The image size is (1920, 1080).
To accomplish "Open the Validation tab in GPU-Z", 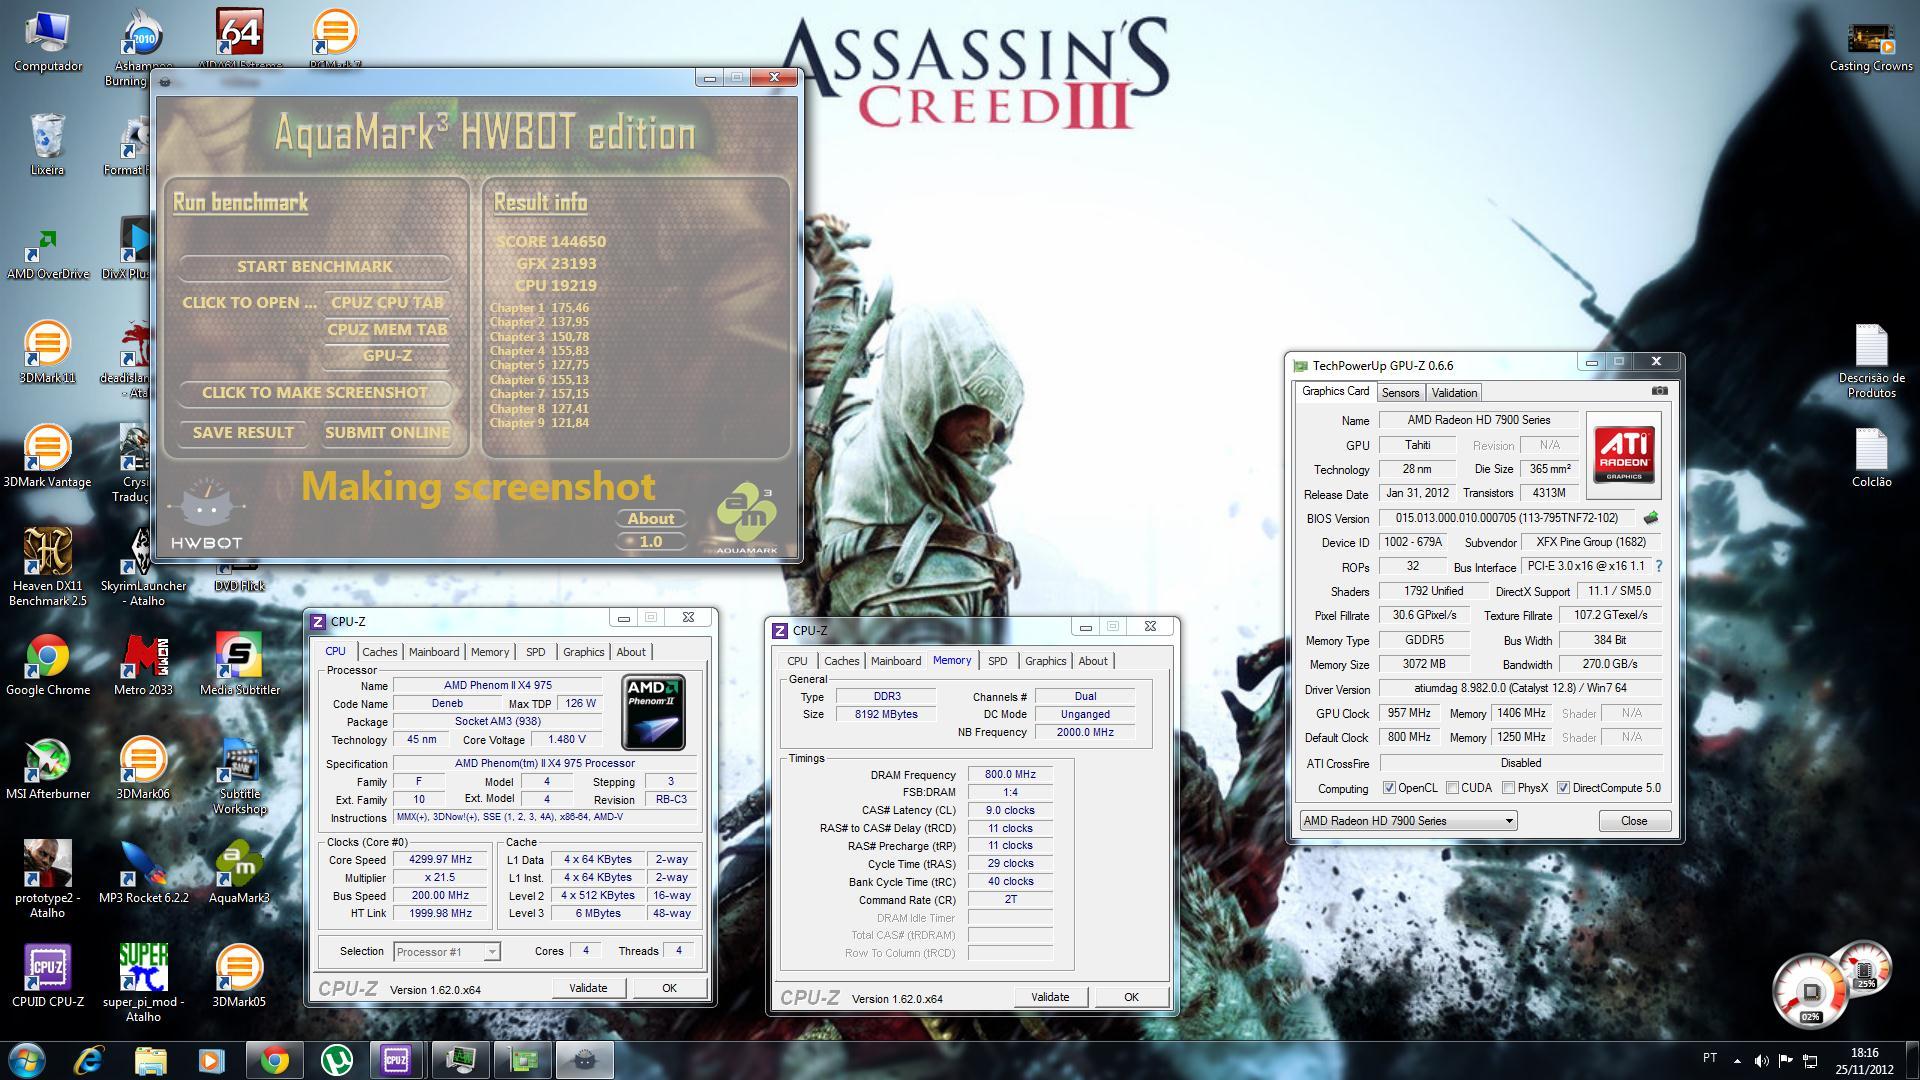I will [x=1453, y=393].
